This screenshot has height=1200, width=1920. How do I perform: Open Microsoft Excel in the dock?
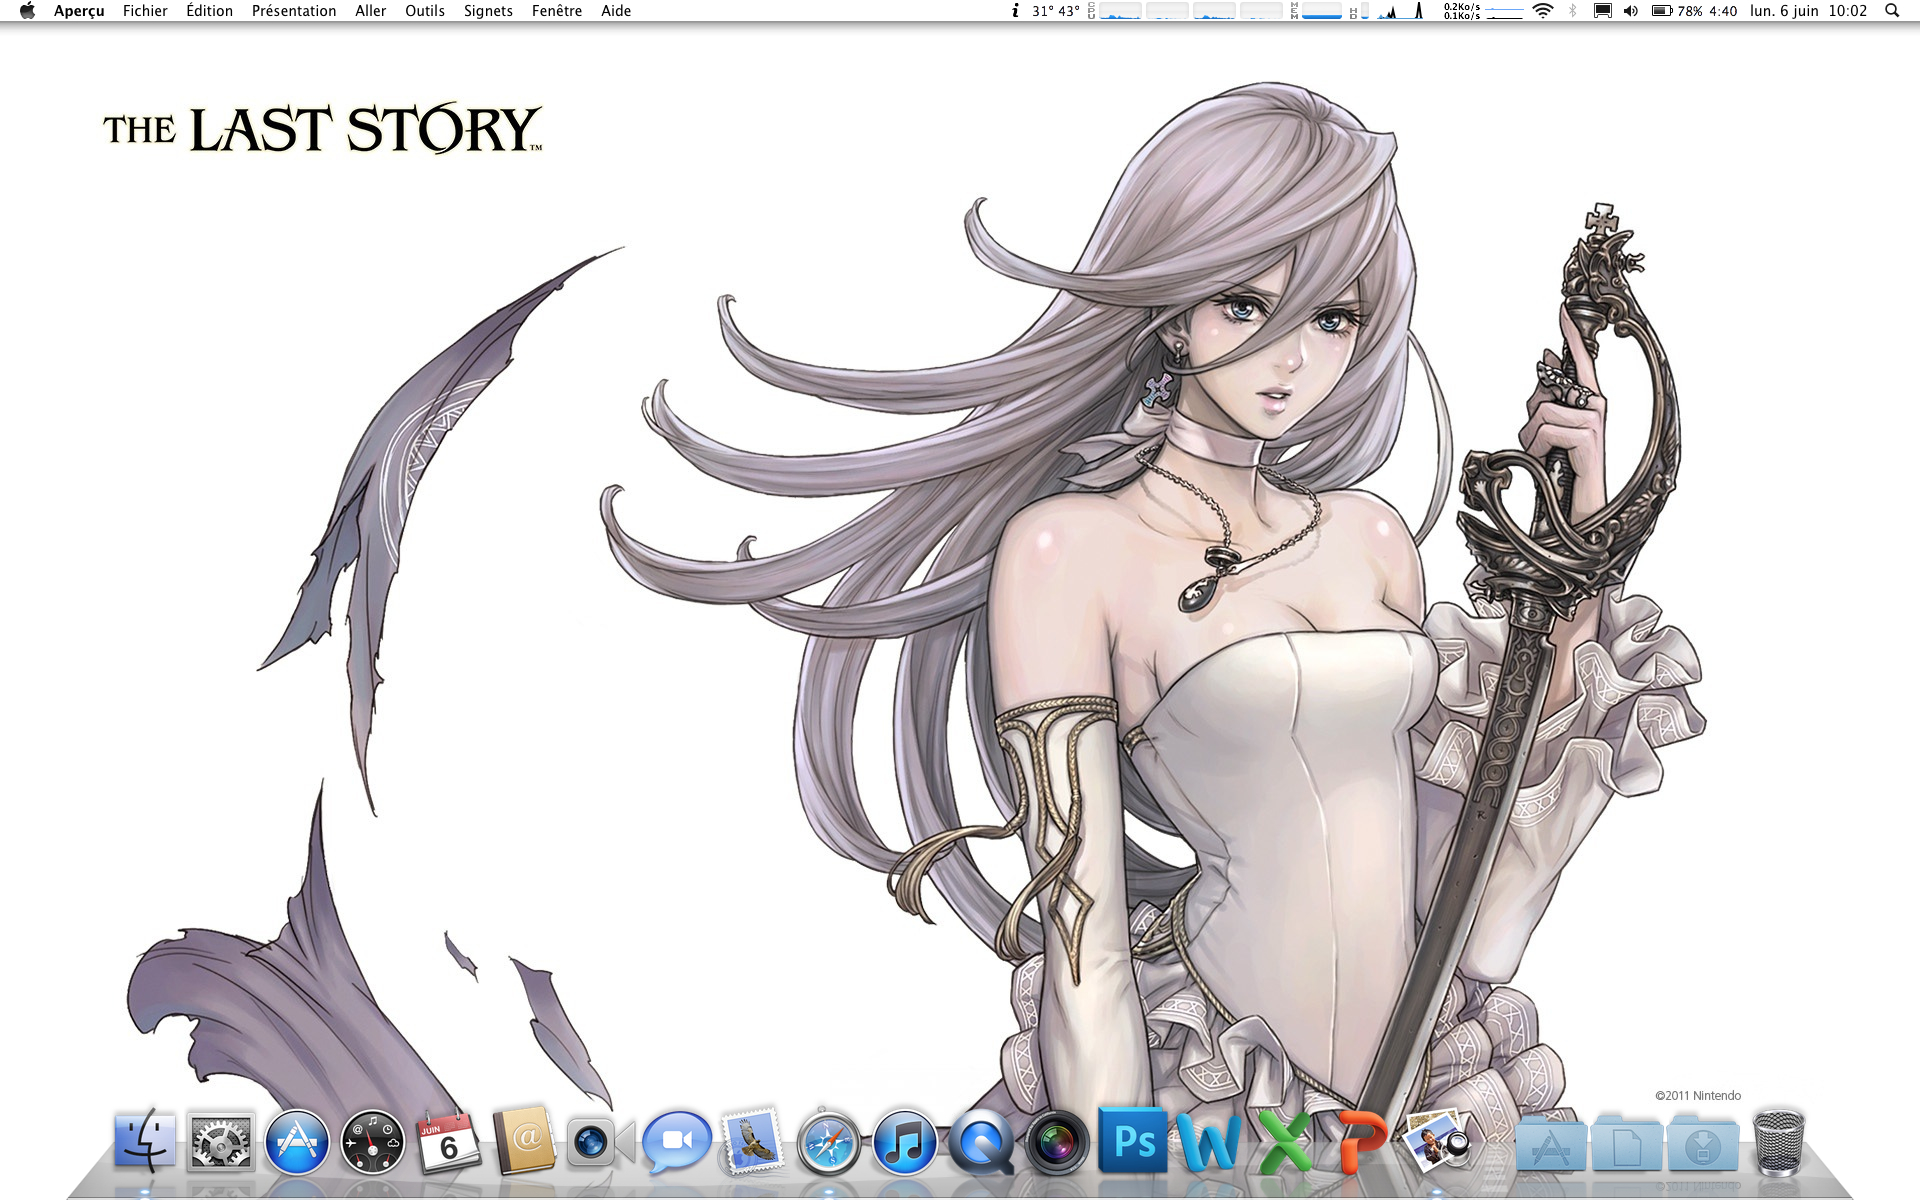(x=1285, y=1141)
